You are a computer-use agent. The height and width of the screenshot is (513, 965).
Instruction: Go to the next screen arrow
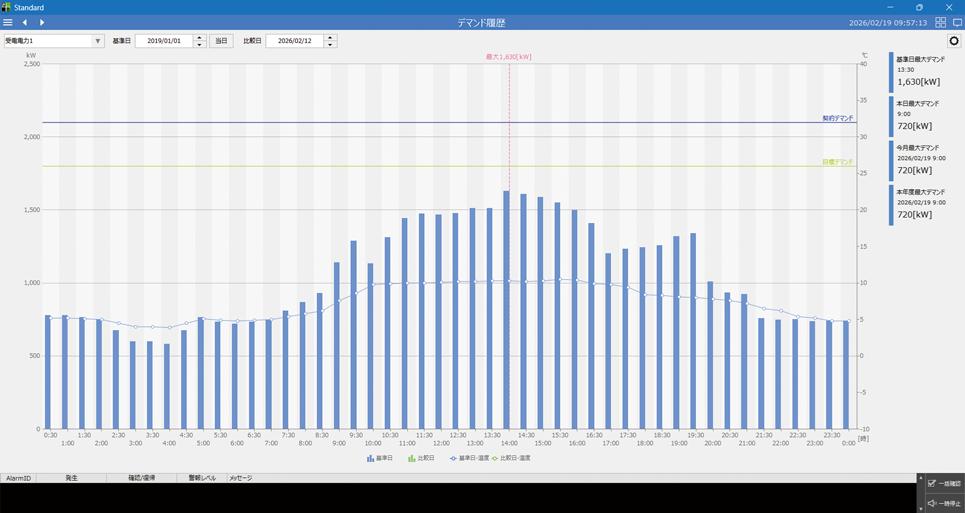(42, 22)
